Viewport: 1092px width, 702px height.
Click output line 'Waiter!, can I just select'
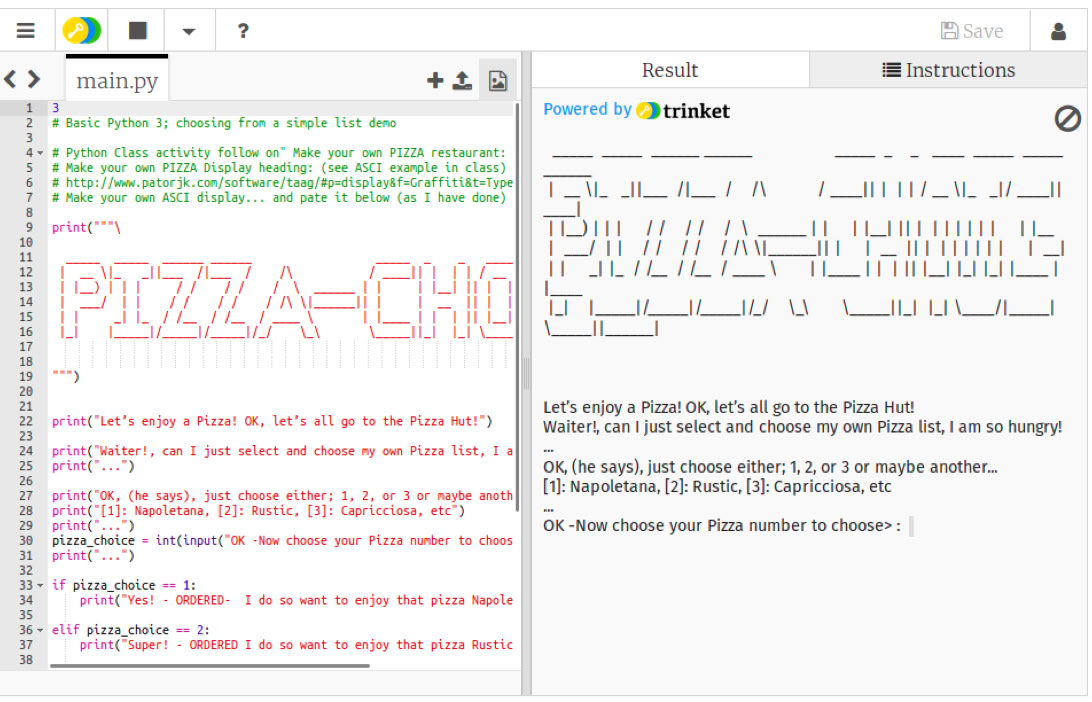[x=802, y=427]
